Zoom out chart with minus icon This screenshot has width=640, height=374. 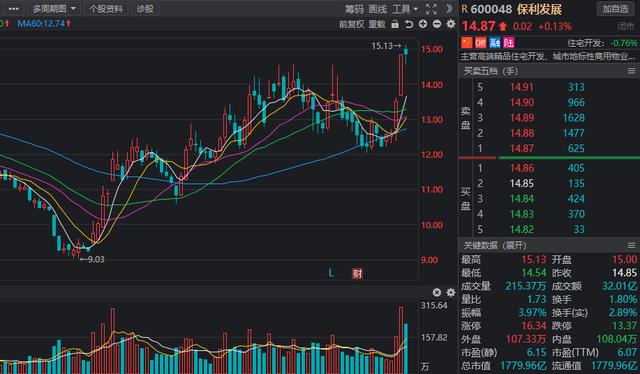tap(437, 24)
